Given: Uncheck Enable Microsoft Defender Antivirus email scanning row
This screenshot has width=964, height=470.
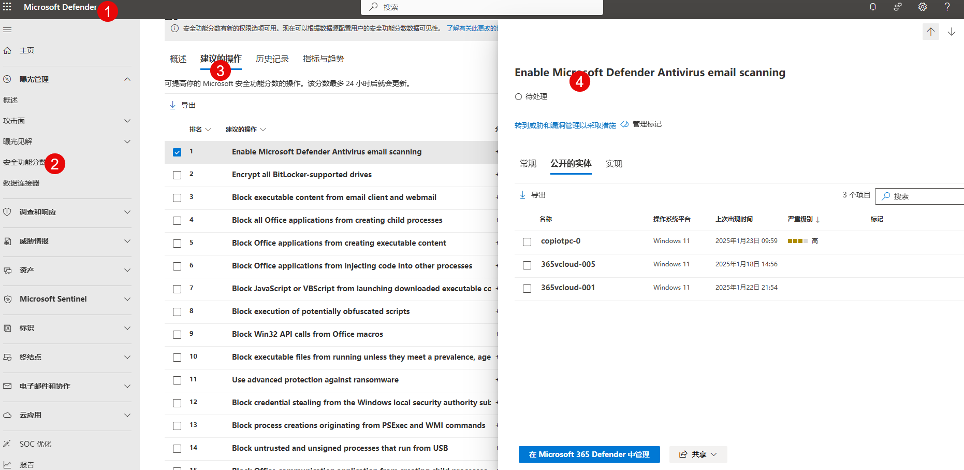Looking at the screenshot, I should tap(177, 152).
